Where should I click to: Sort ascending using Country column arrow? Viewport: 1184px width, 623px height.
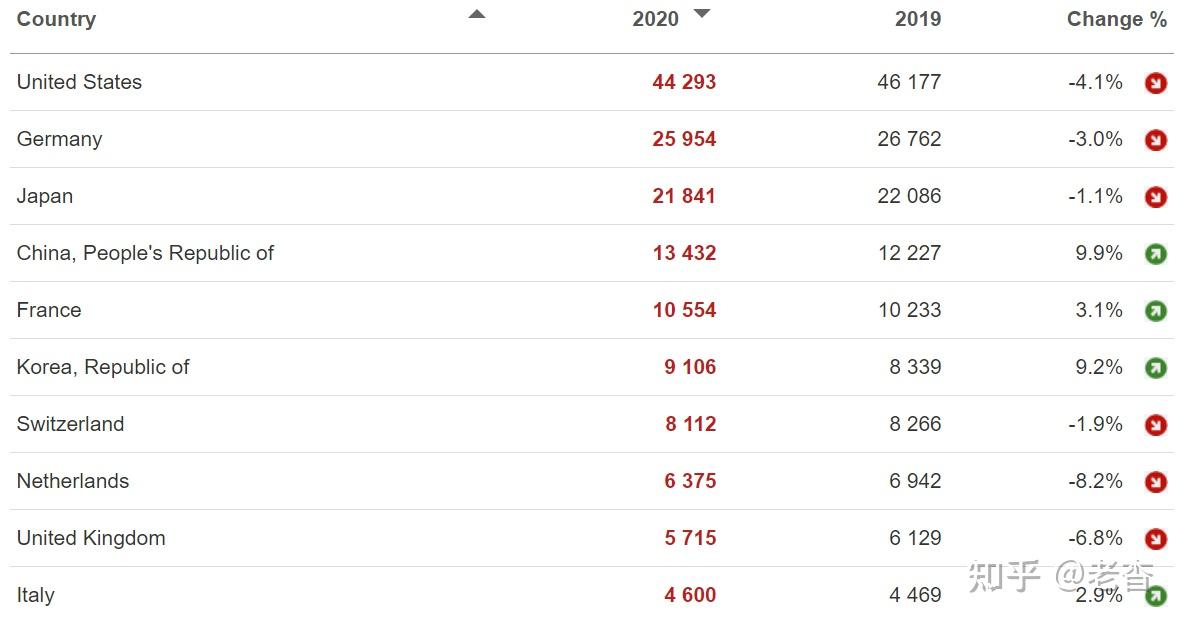(477, 14)
